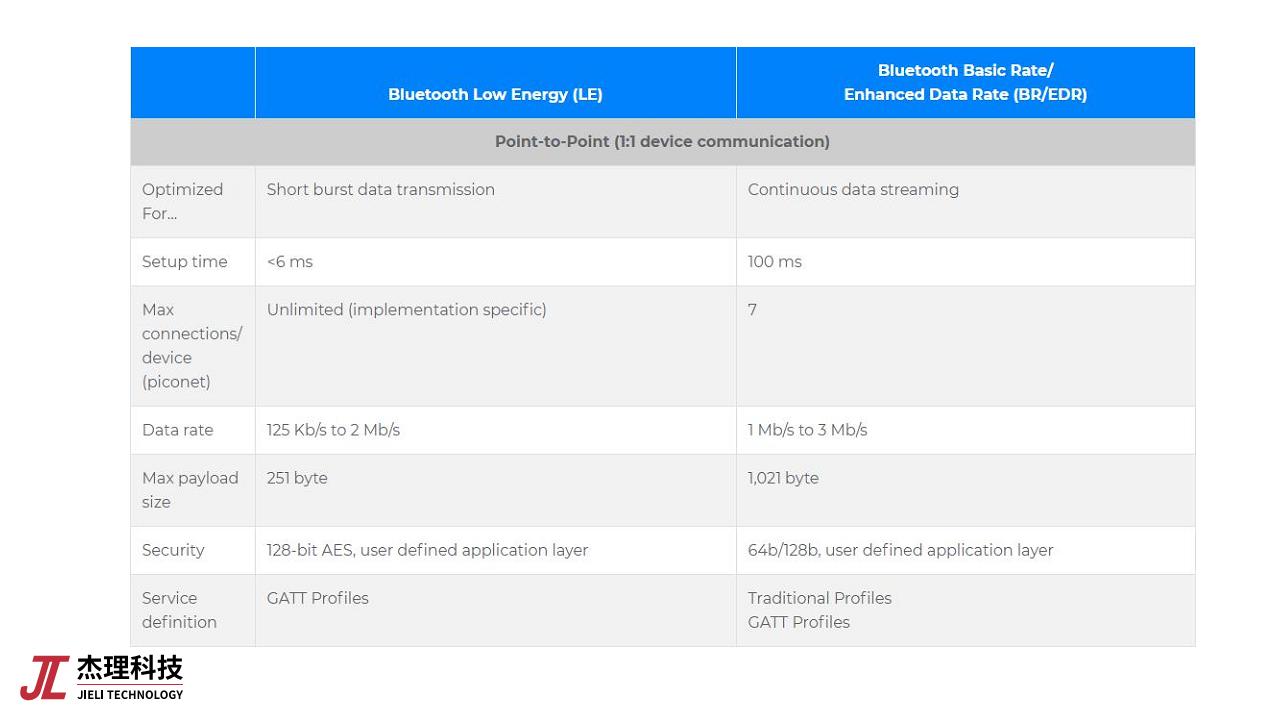The image size is (1280, 720).
Task: Click the <6 ms setup time value
Action: (x=290, y=262)
